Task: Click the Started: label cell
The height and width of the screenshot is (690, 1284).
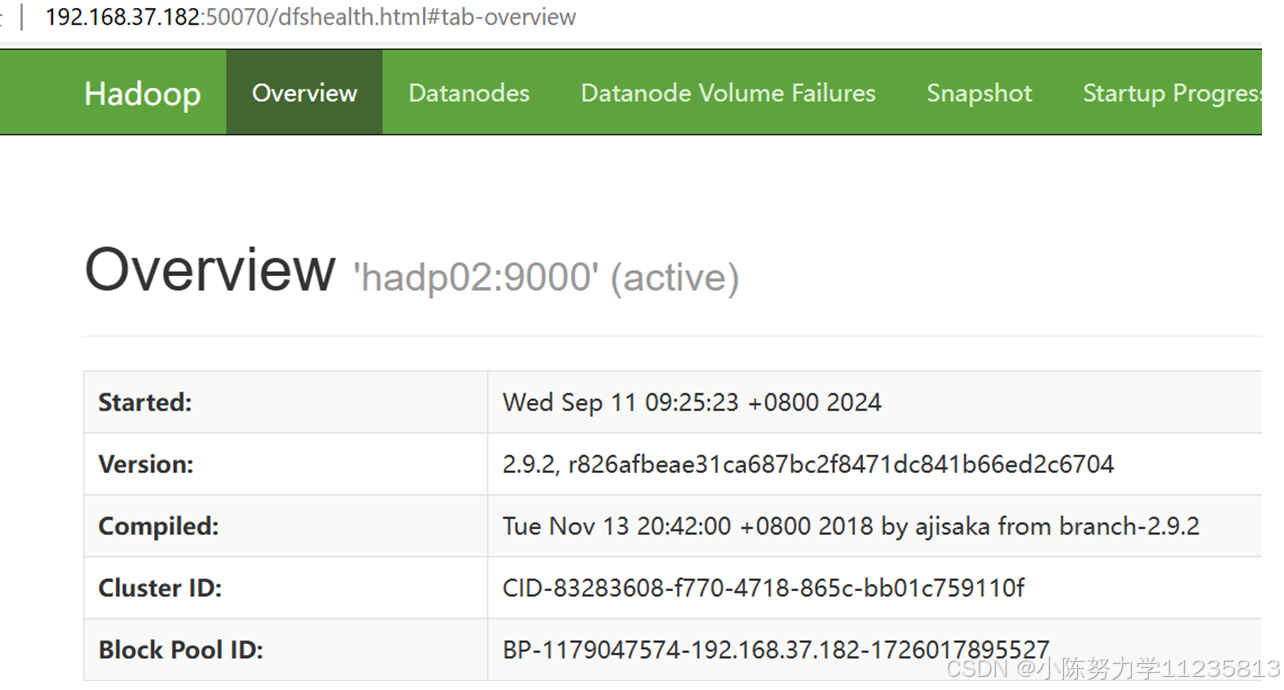Action: click(x=286, y=402)
